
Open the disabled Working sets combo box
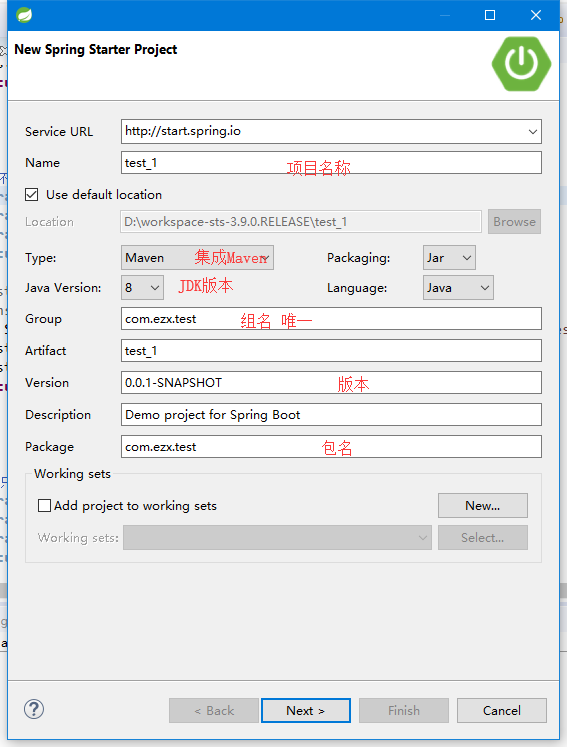coord(277,537)
